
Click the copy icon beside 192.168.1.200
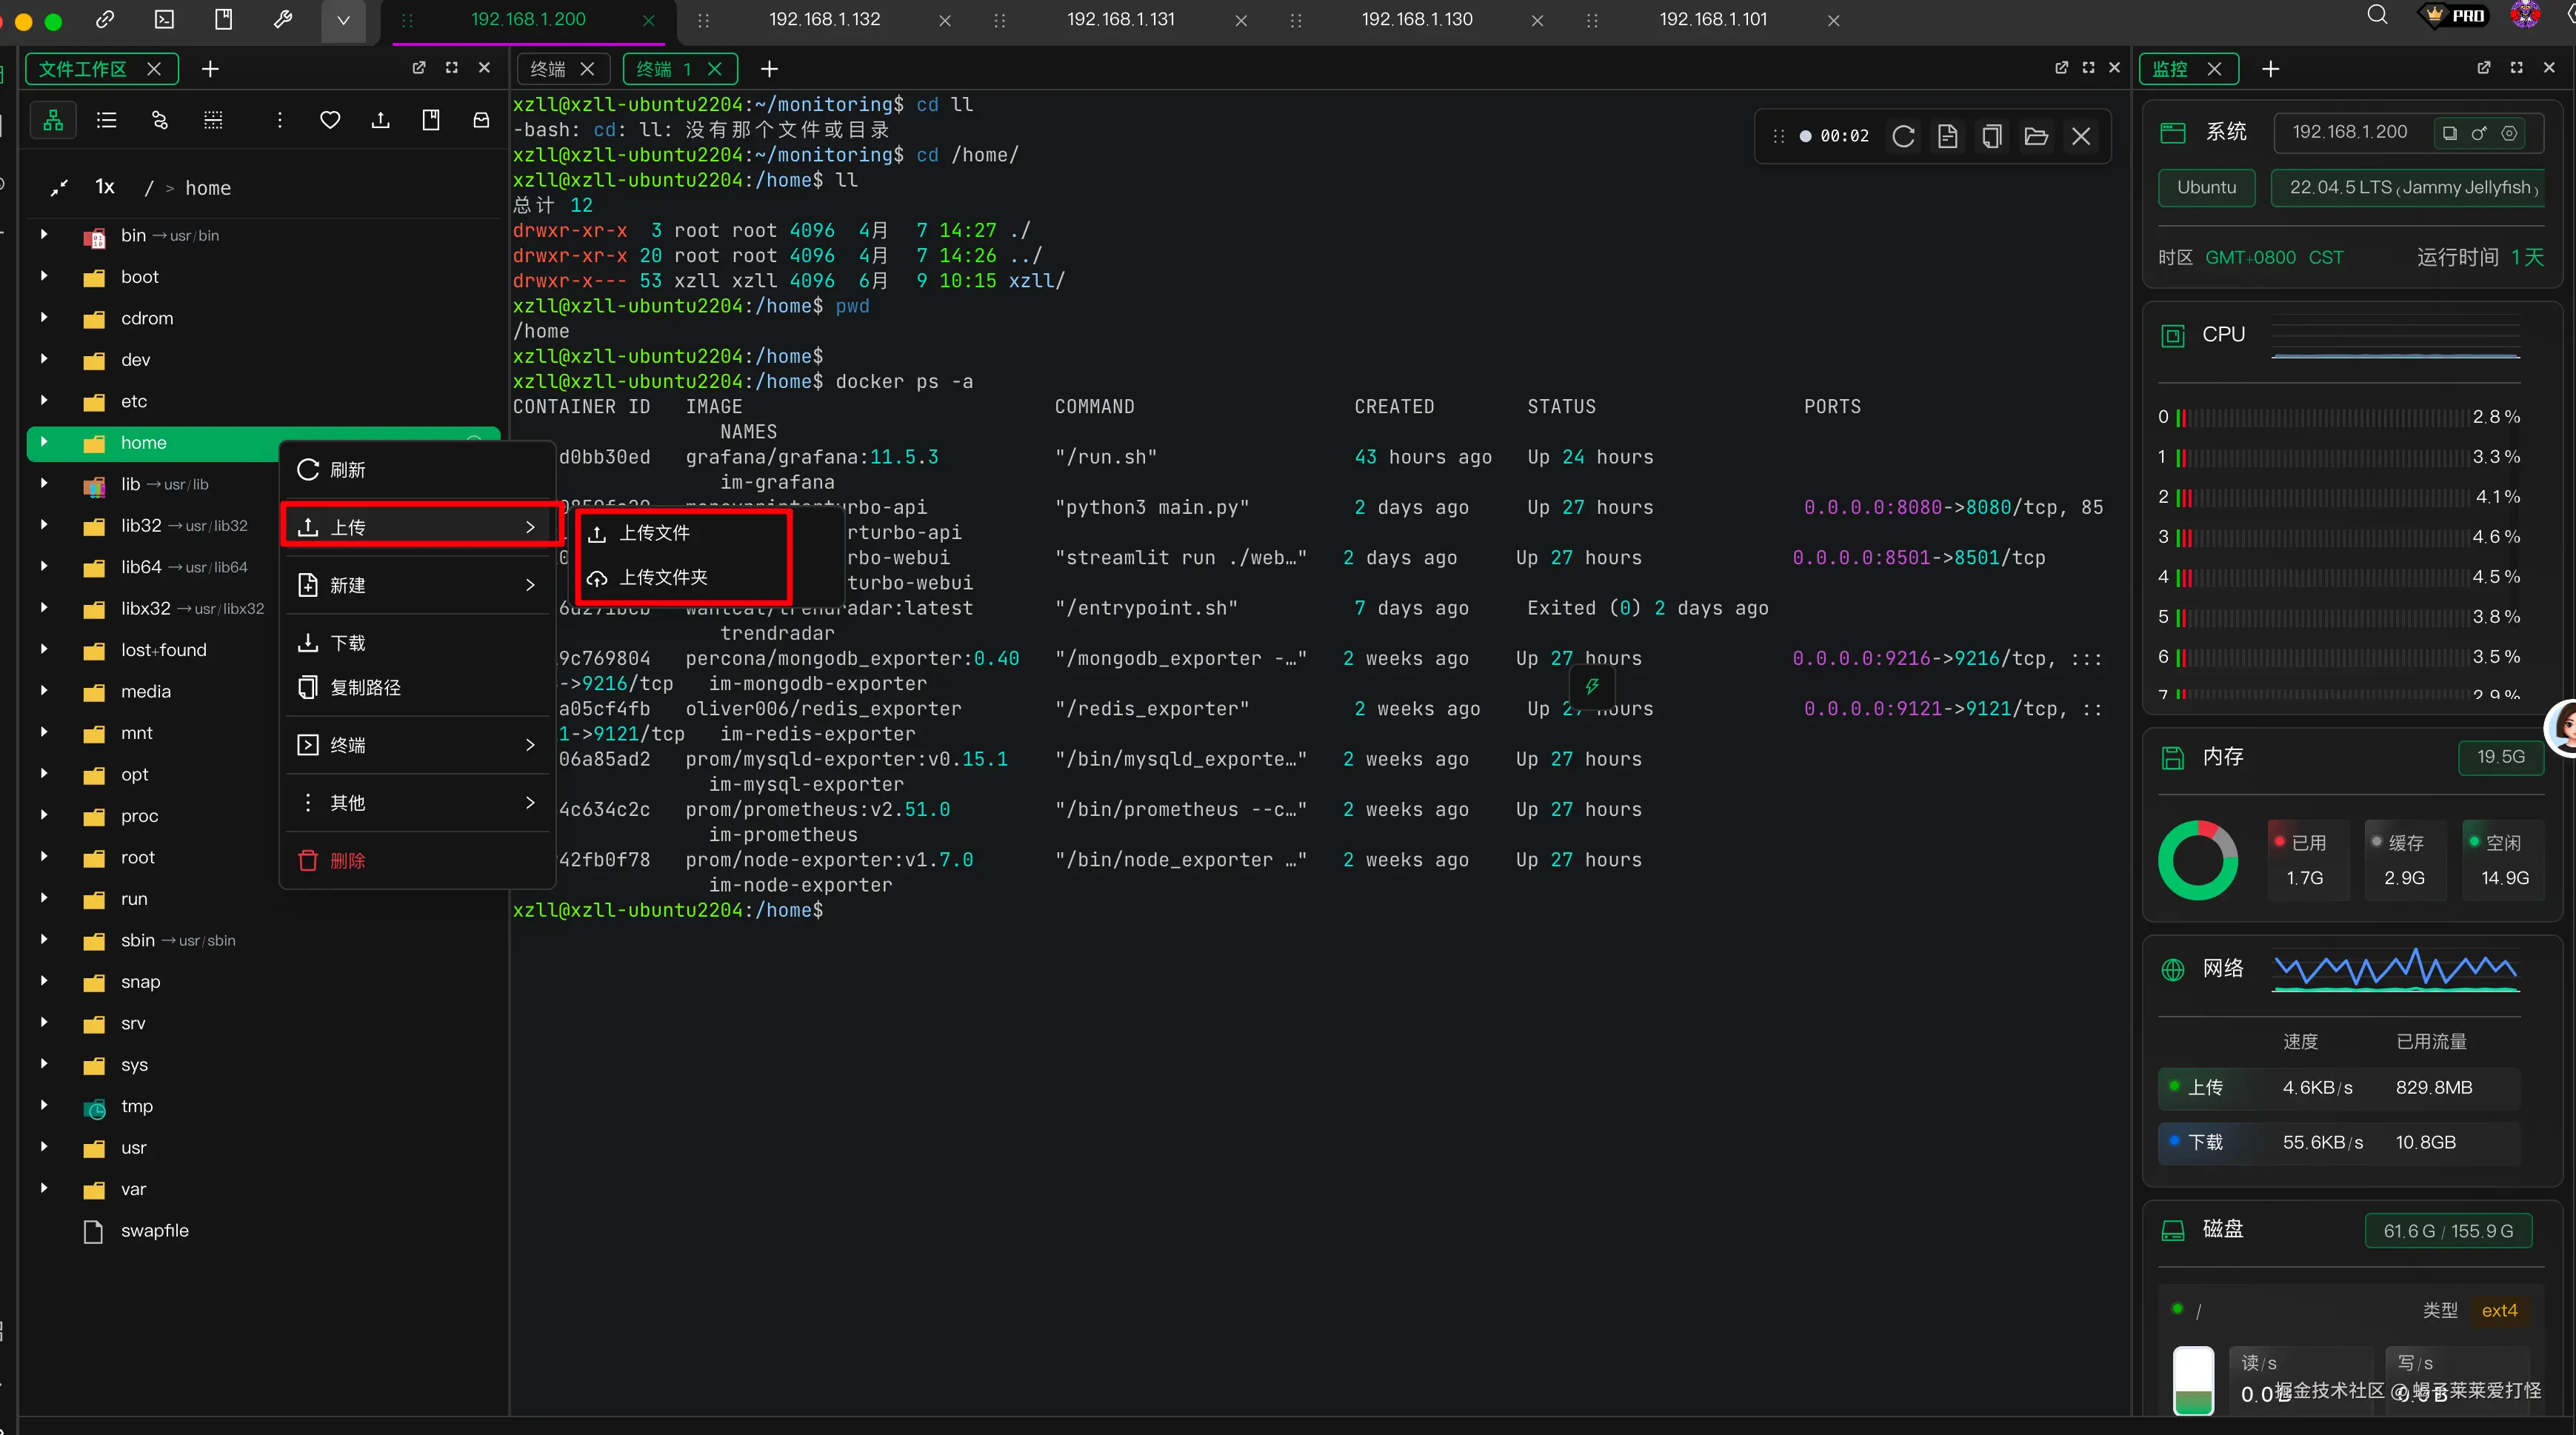point(2449,133)
